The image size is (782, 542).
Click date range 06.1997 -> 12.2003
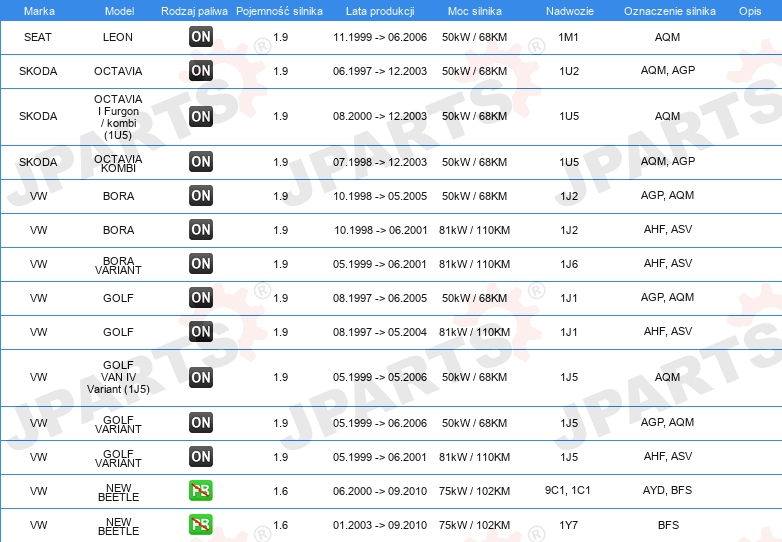[380, 71]
